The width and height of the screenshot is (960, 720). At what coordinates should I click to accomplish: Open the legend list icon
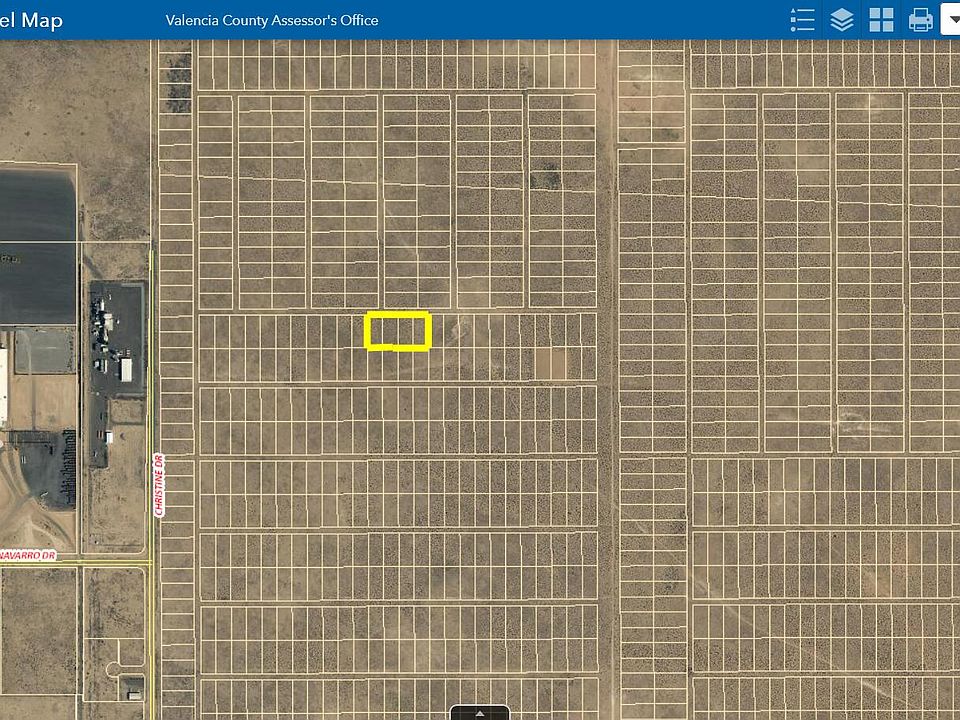(802, 20)
